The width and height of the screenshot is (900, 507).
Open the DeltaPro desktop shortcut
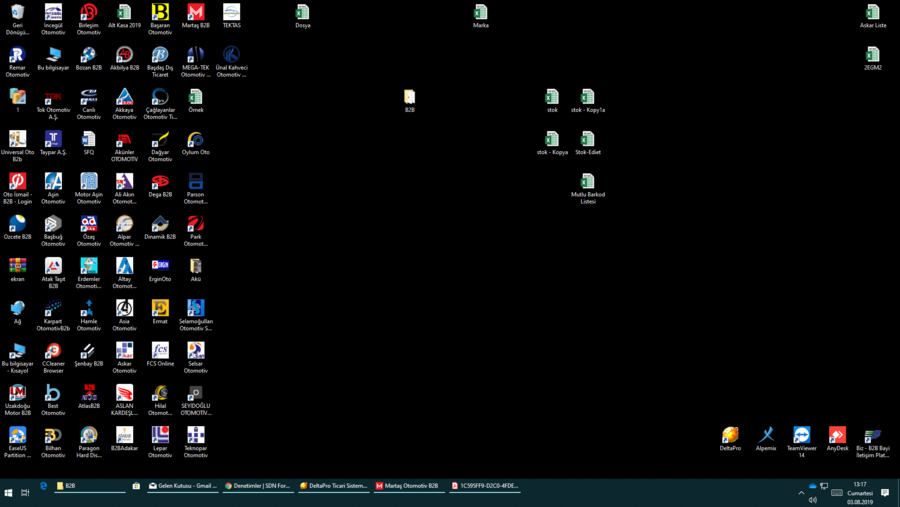(x=730, y=436)
